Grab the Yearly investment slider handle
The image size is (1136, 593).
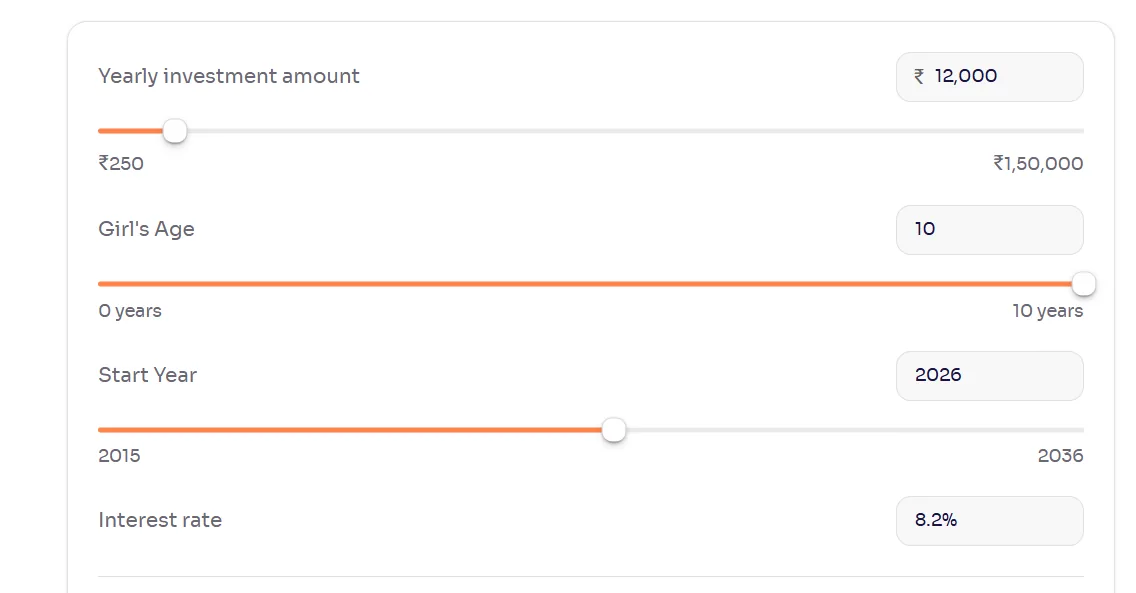coord(175,131)
